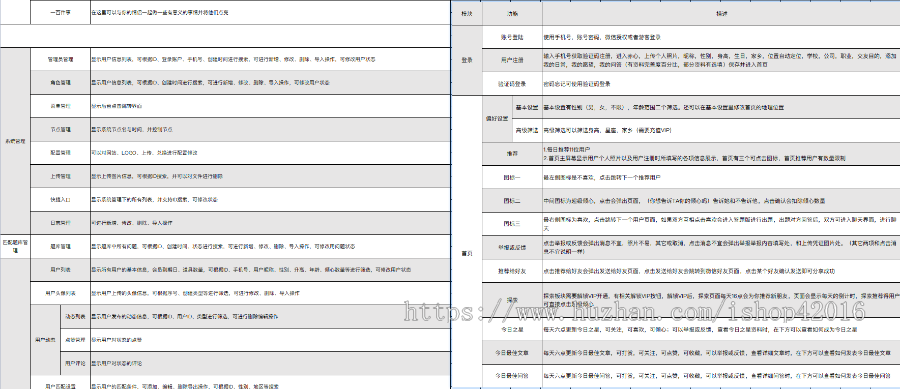Select the description cell beside 配置管理
The width and height of the screenshot is (900, 389).
pyautogui.click(x=270, y=153)
